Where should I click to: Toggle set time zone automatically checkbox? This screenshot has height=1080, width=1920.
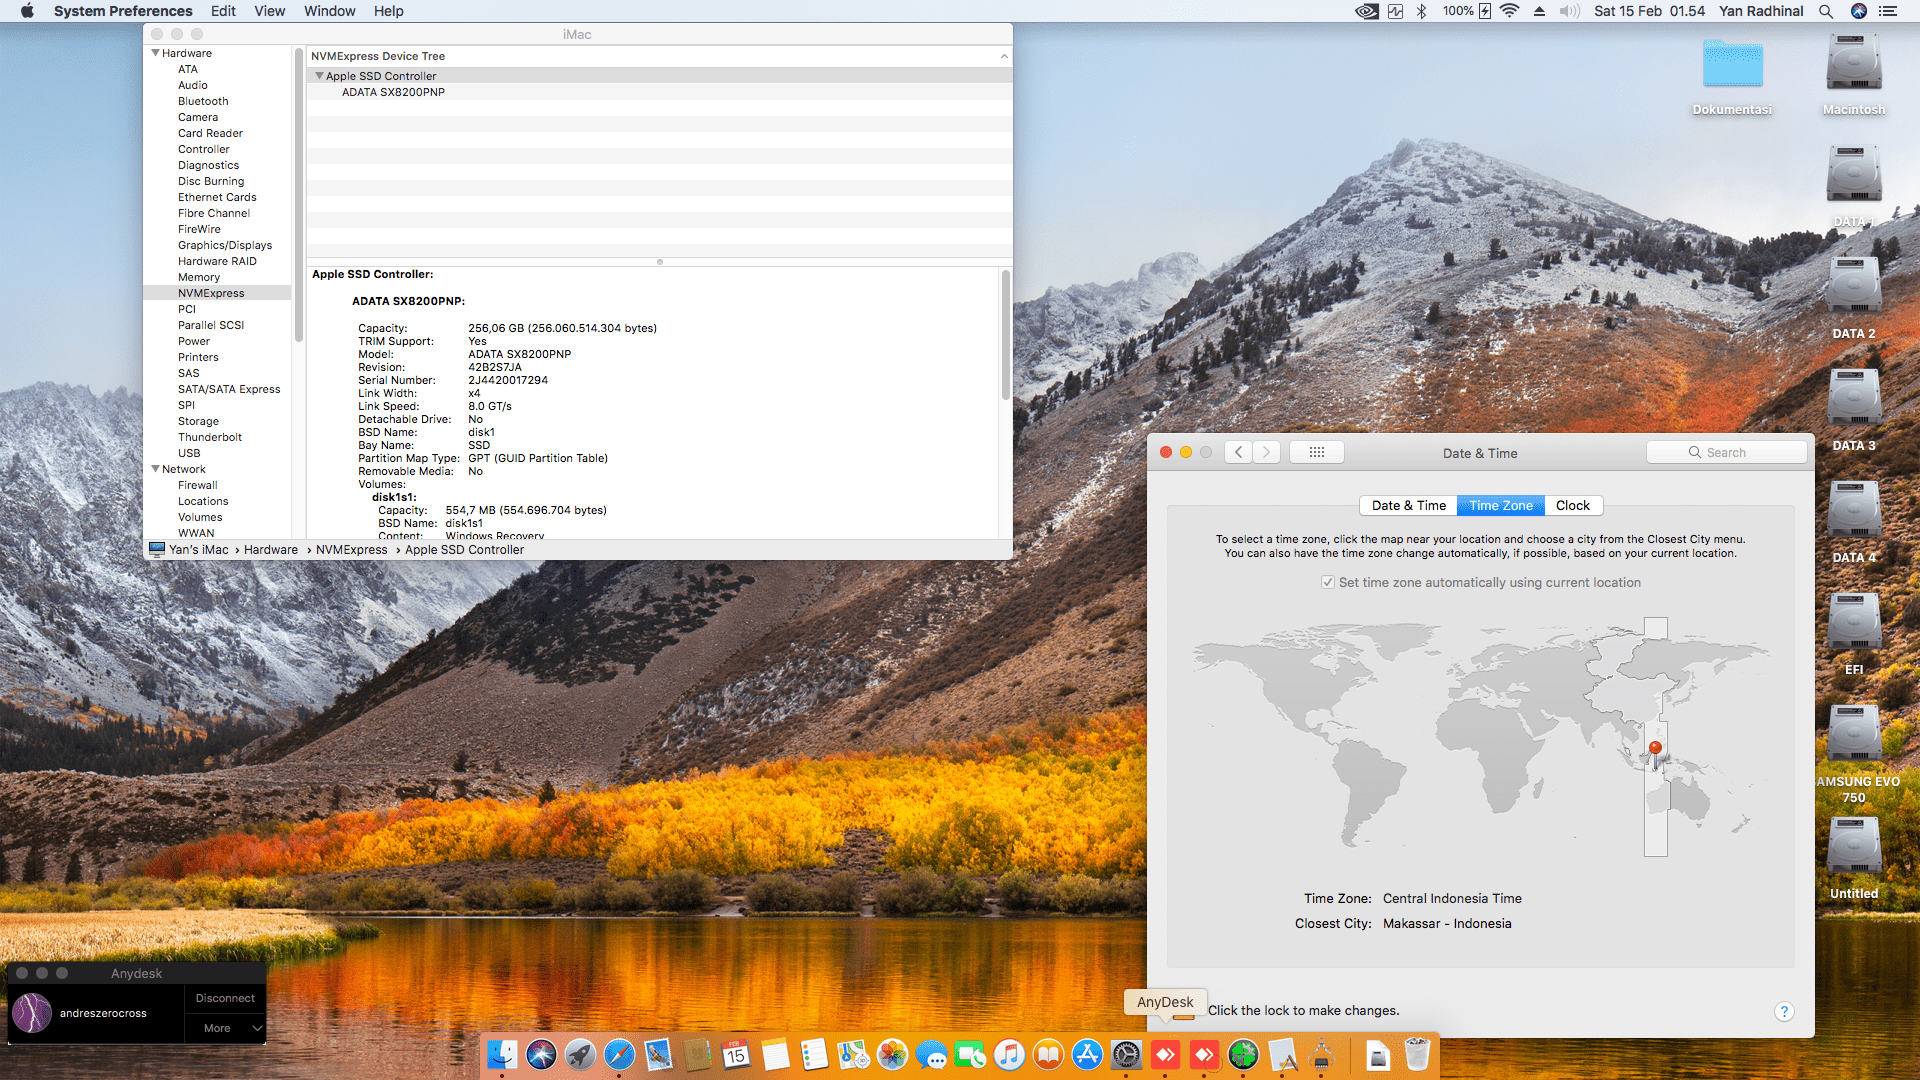point(1327,582)
